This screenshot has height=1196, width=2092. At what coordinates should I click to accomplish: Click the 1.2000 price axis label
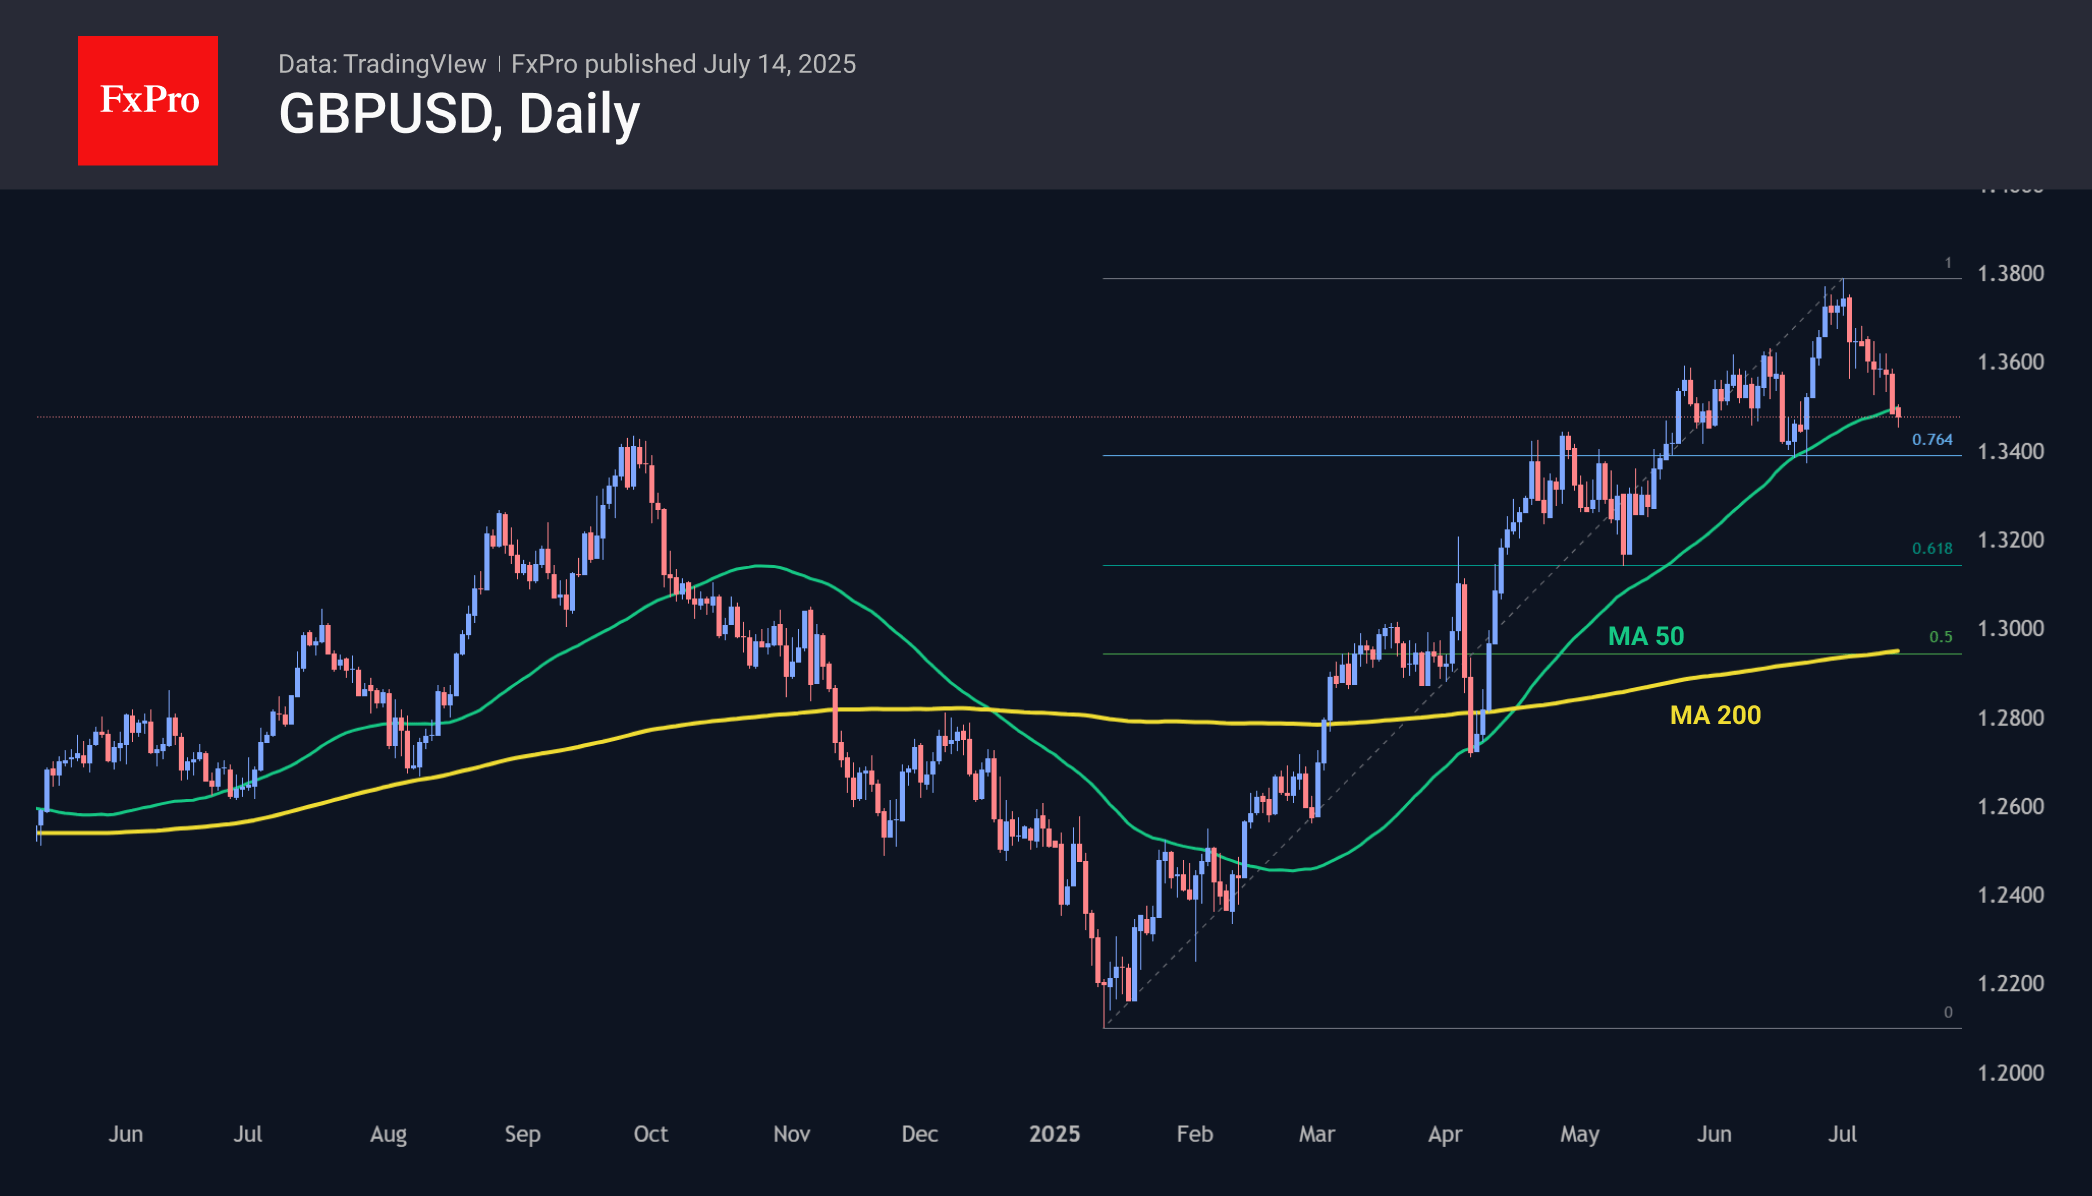2010,1073
